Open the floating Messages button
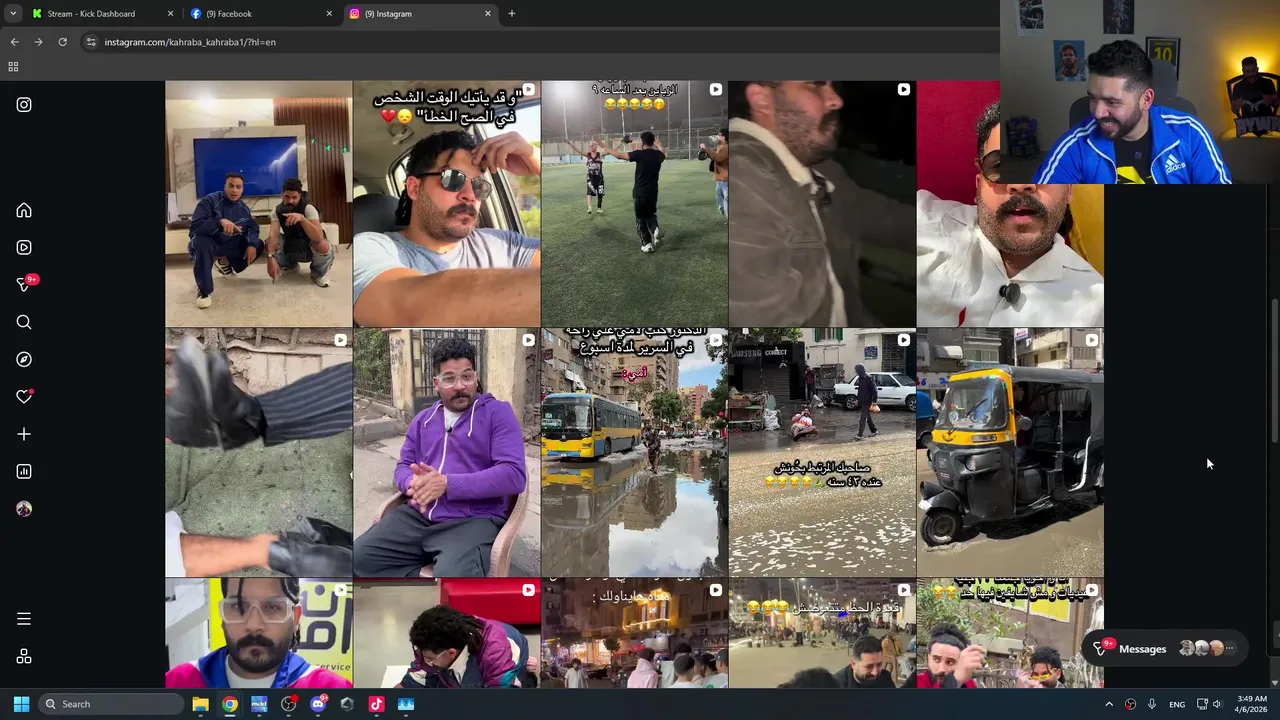 click(x=1165, y=649)
